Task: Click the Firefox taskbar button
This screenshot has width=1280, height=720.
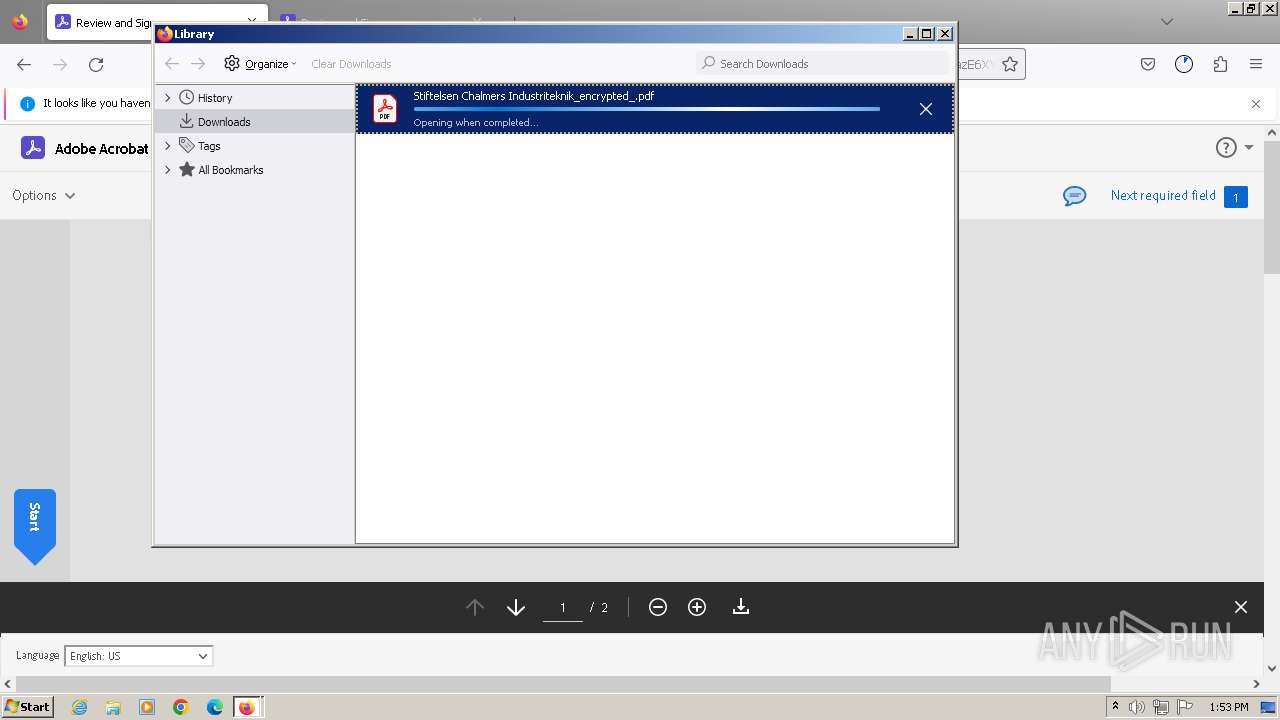Action: (247, 707)
